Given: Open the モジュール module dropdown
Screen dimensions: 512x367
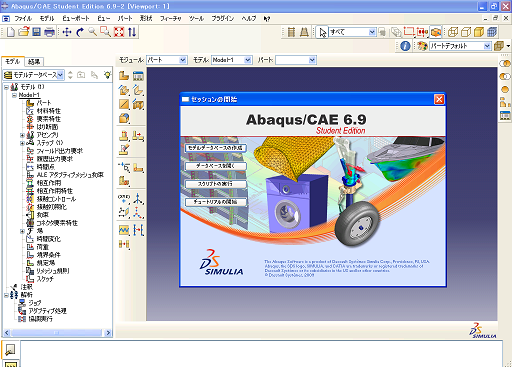Looking at the screenshot, I should tap(166, 60).
